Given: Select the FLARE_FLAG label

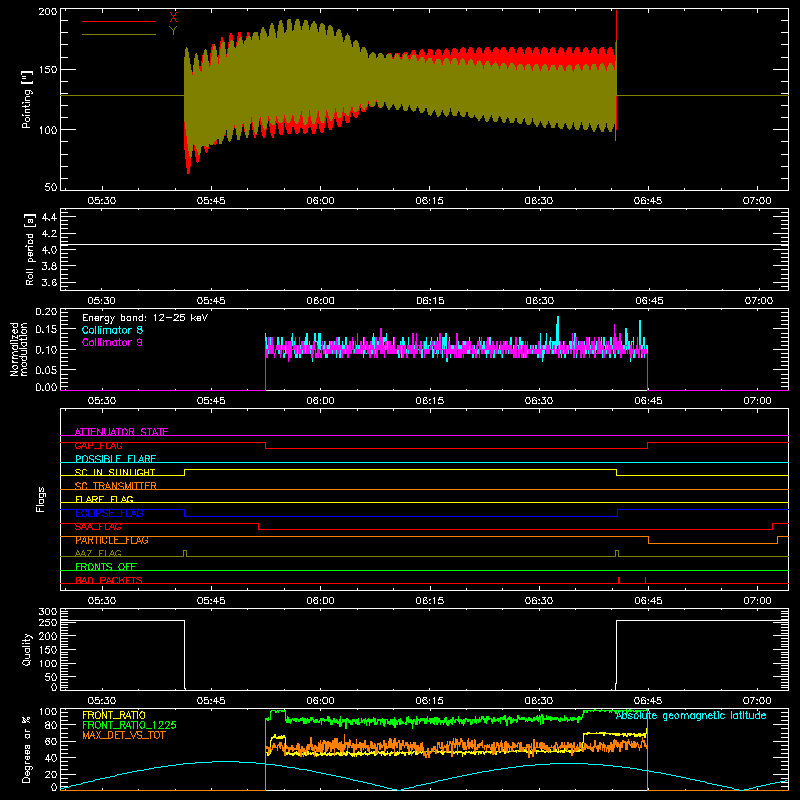Looking at the screenshot, I should 104,499.
